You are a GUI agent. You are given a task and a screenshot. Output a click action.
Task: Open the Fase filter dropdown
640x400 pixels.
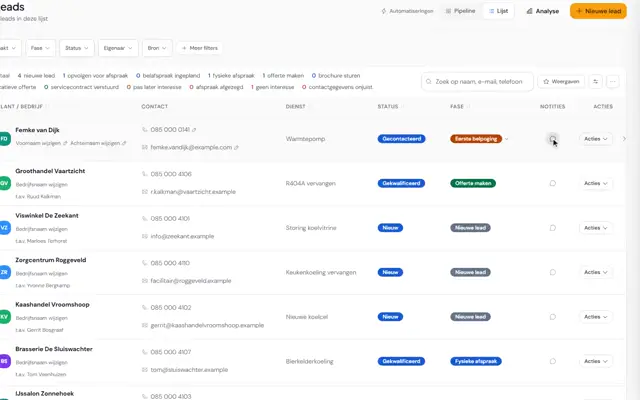tap(40, 48)
